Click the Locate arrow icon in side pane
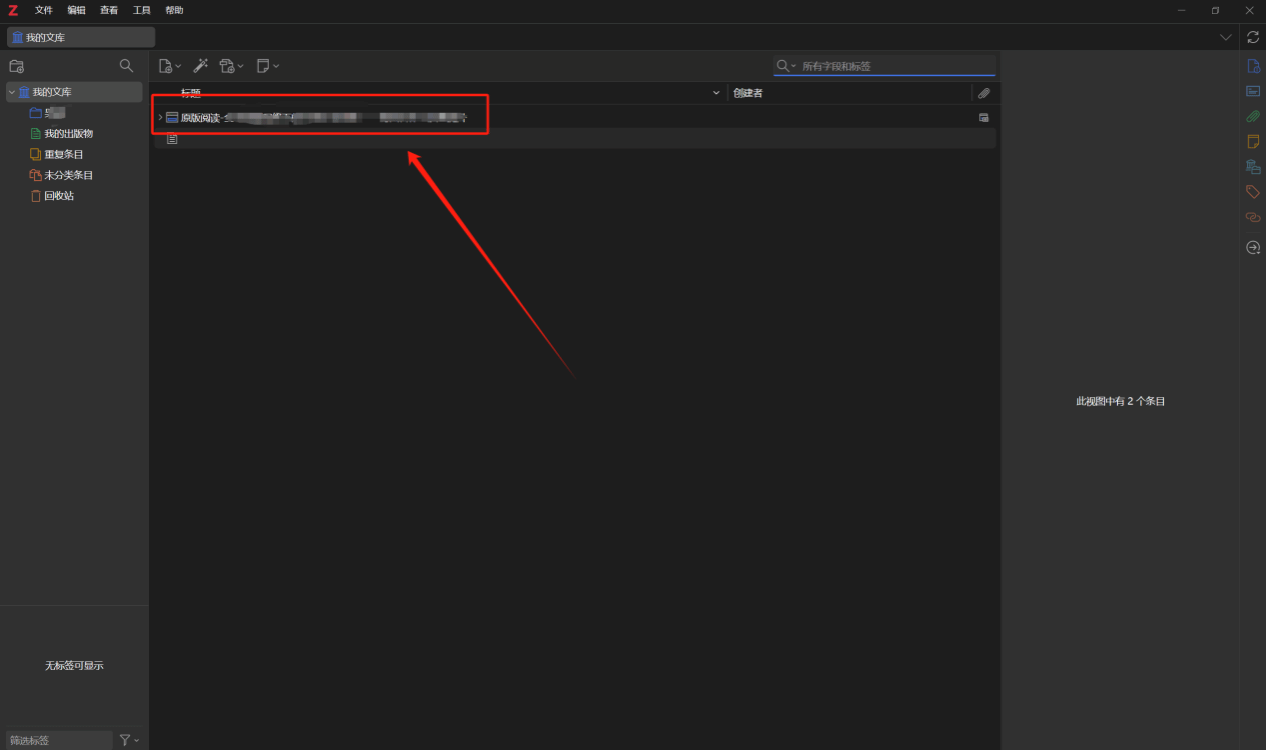The image size is (1266, 750). (x=1253, y=247)
